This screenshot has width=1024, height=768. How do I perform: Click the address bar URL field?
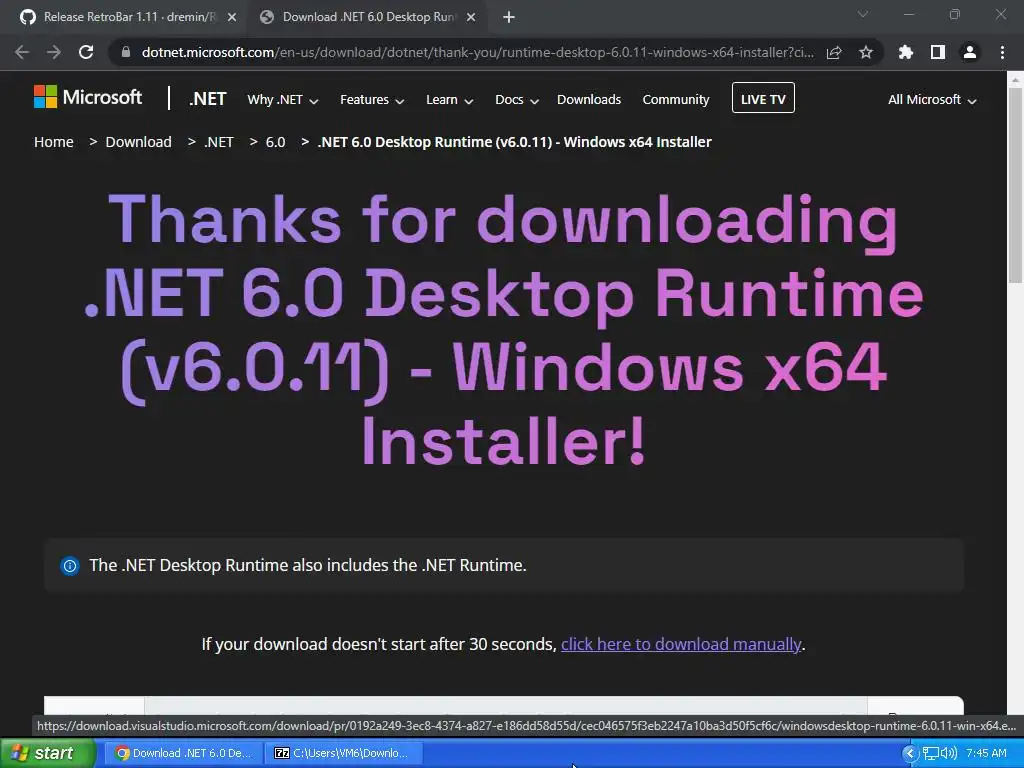click(x=477, y=52)
